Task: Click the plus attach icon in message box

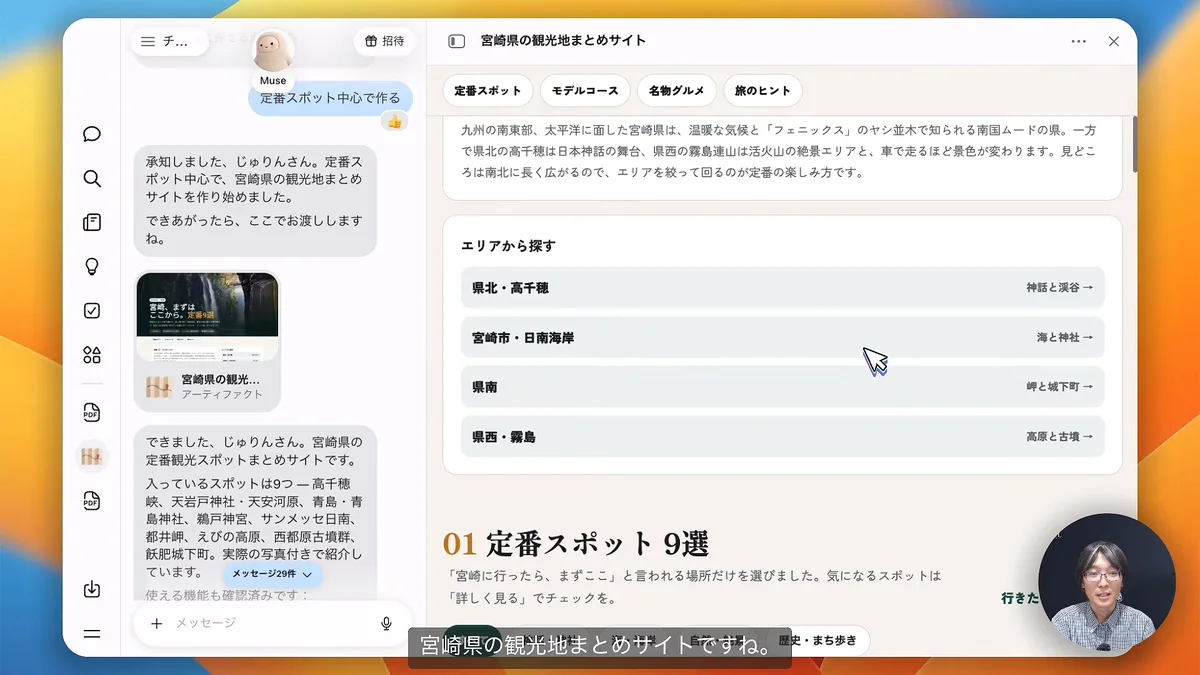Action: (x=156, y=624)
